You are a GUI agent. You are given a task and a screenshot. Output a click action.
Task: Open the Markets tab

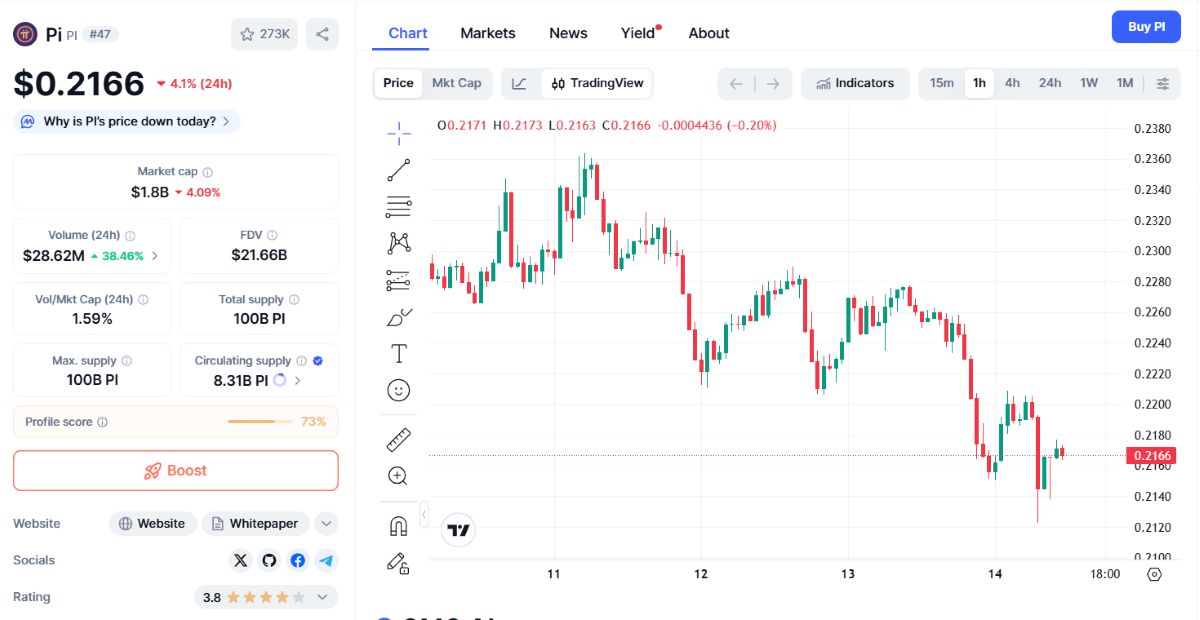click(x=488, y=33)
